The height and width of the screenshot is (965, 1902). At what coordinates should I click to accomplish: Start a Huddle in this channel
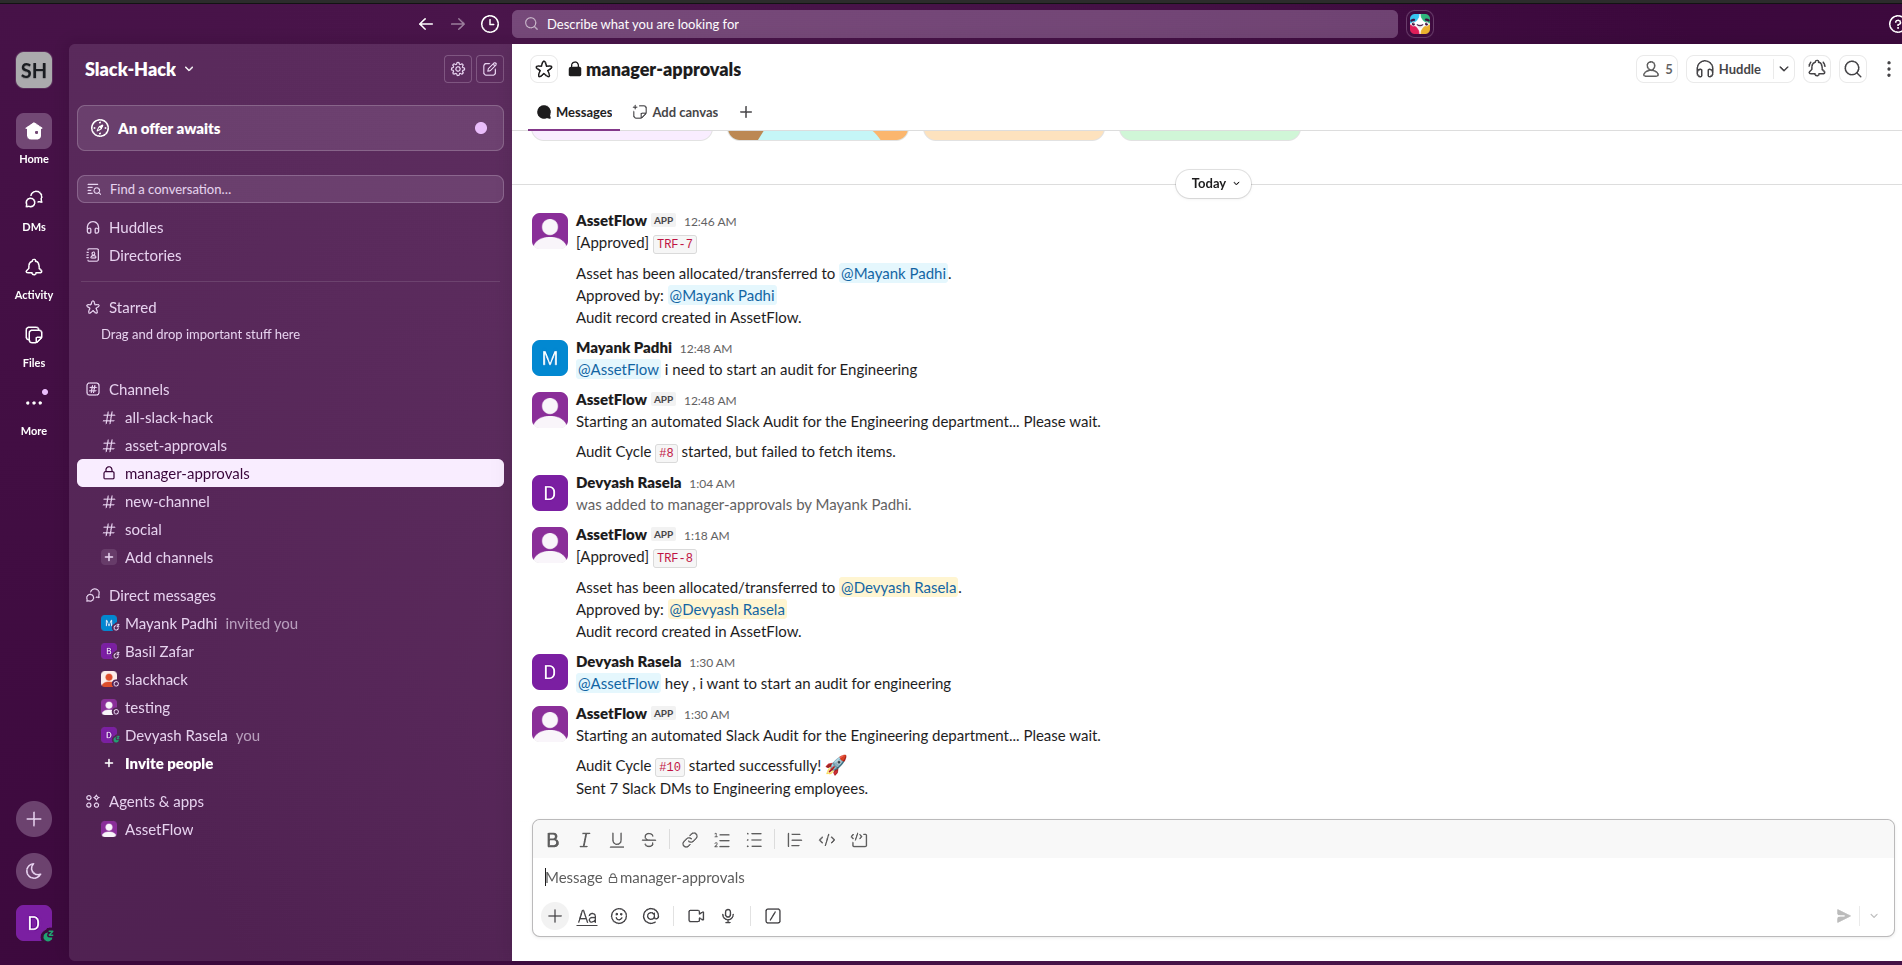coord(1730,69)
